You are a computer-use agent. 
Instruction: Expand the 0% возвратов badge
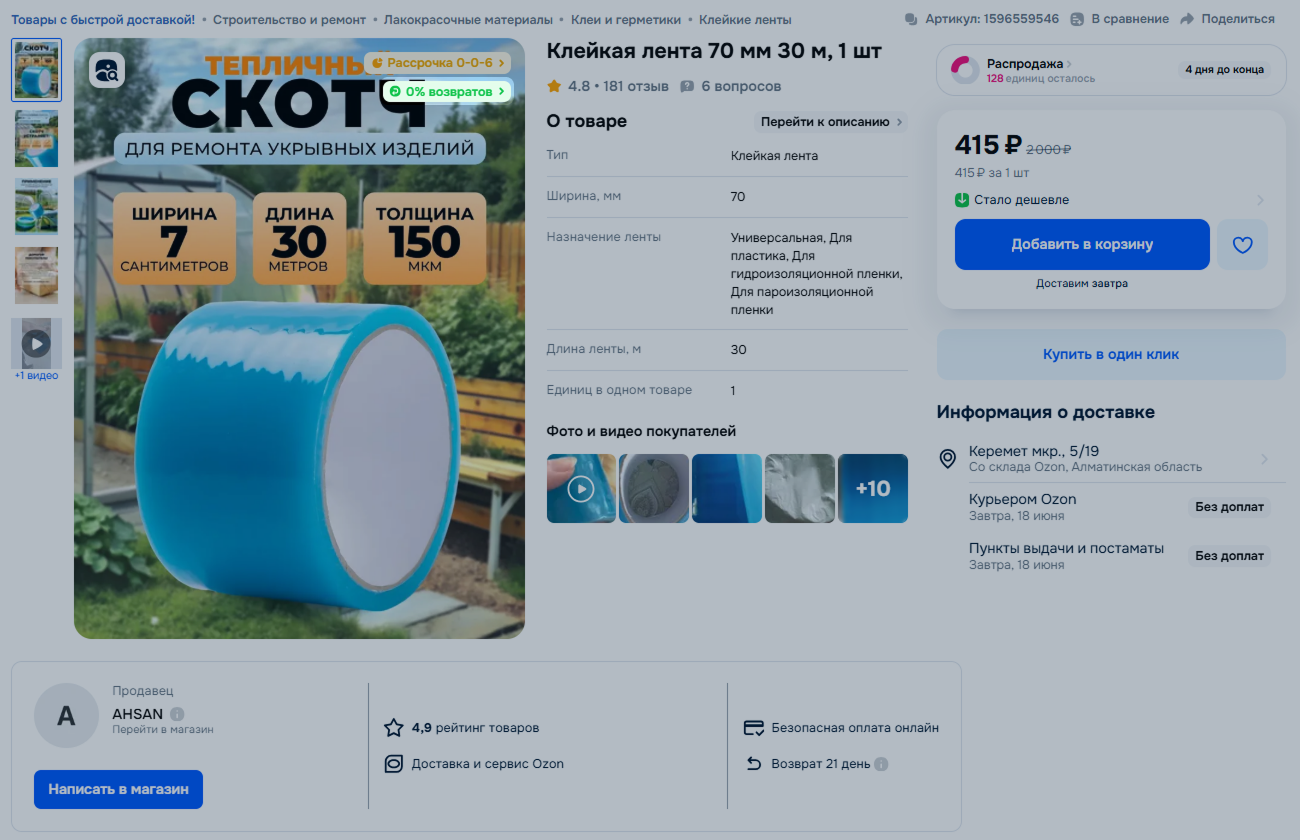pyautogui.click(x=447, y=91)
